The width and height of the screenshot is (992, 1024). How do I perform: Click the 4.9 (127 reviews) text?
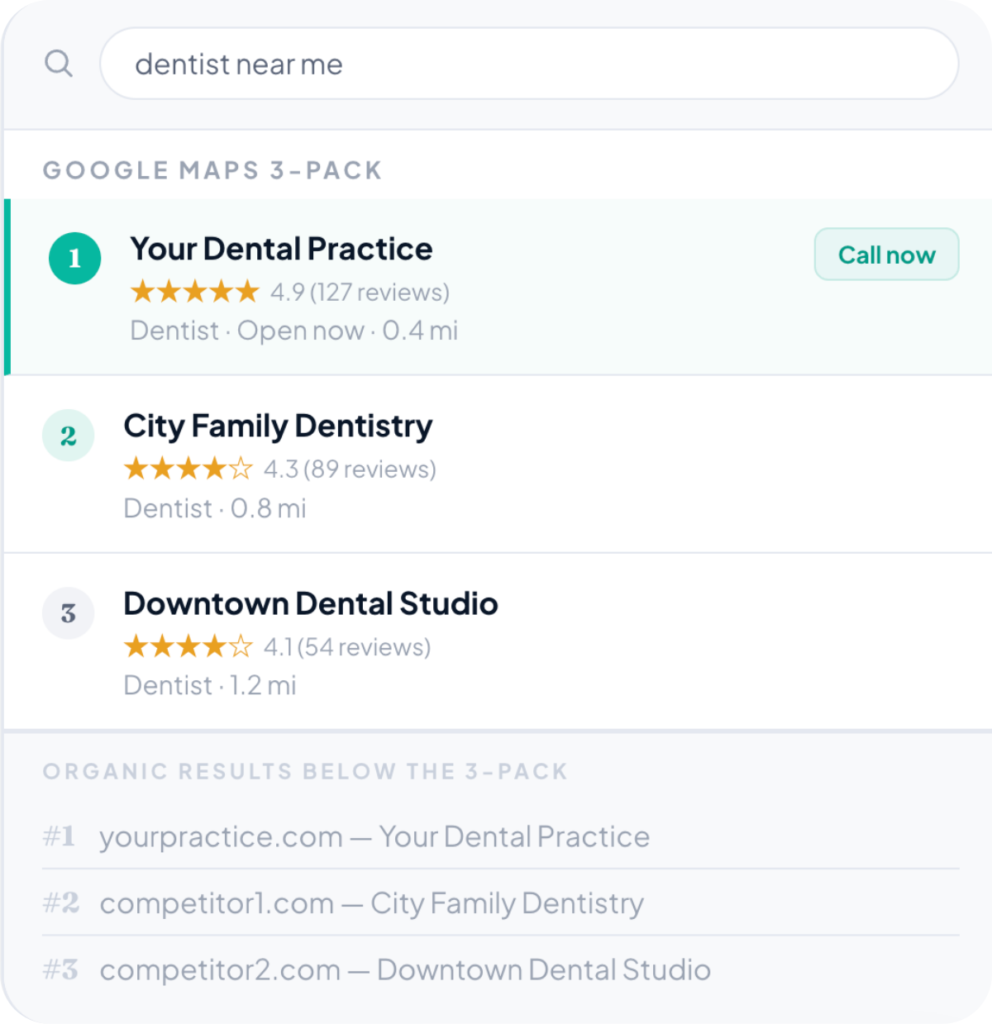tap(360, 292)
